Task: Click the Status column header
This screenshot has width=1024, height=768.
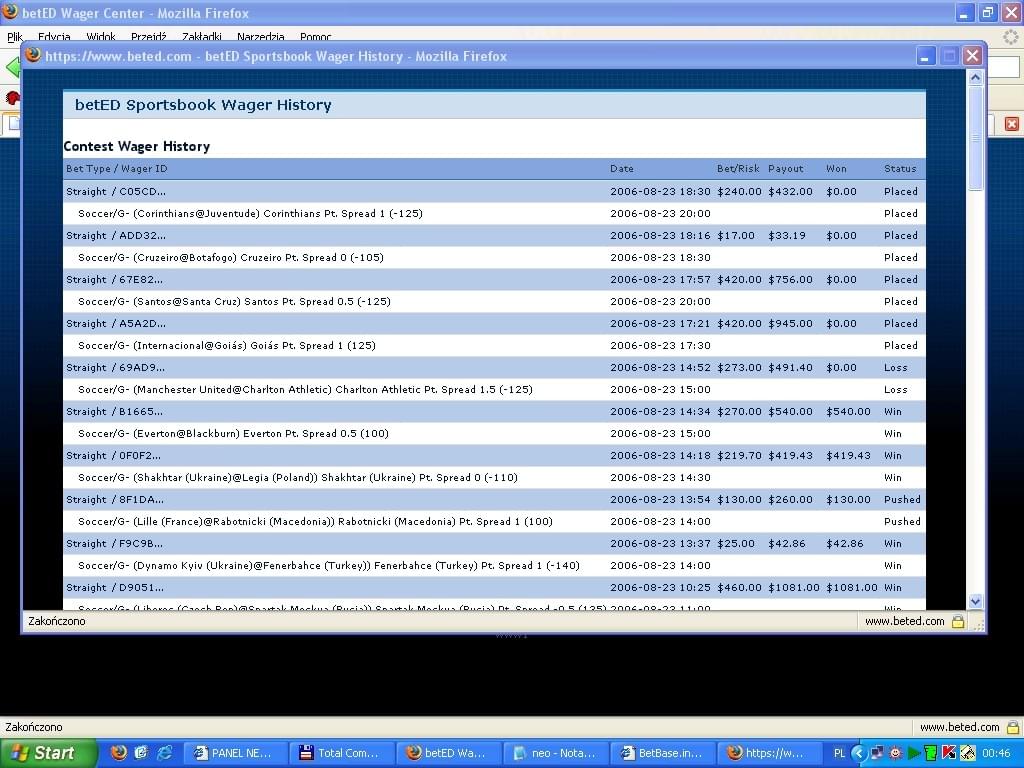Action: pyautogui.click(x=900, y=168)
